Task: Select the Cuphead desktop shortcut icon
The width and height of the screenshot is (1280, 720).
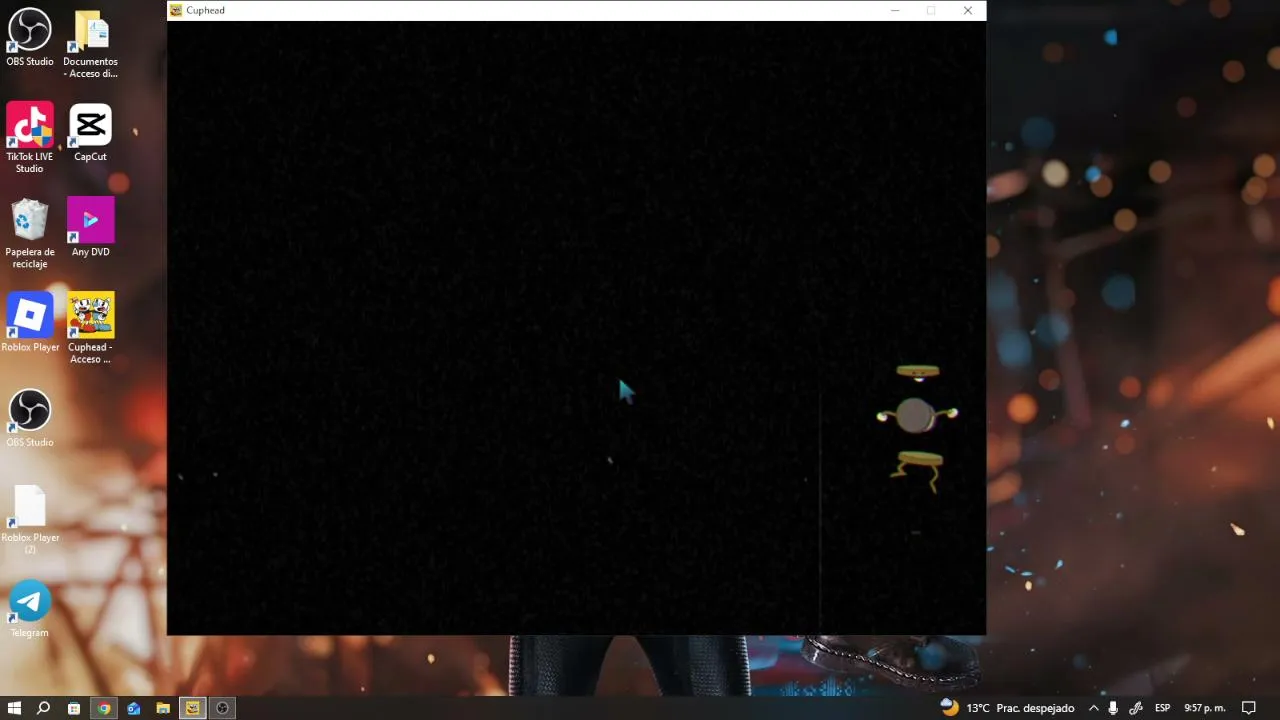Action: [90, 327]
